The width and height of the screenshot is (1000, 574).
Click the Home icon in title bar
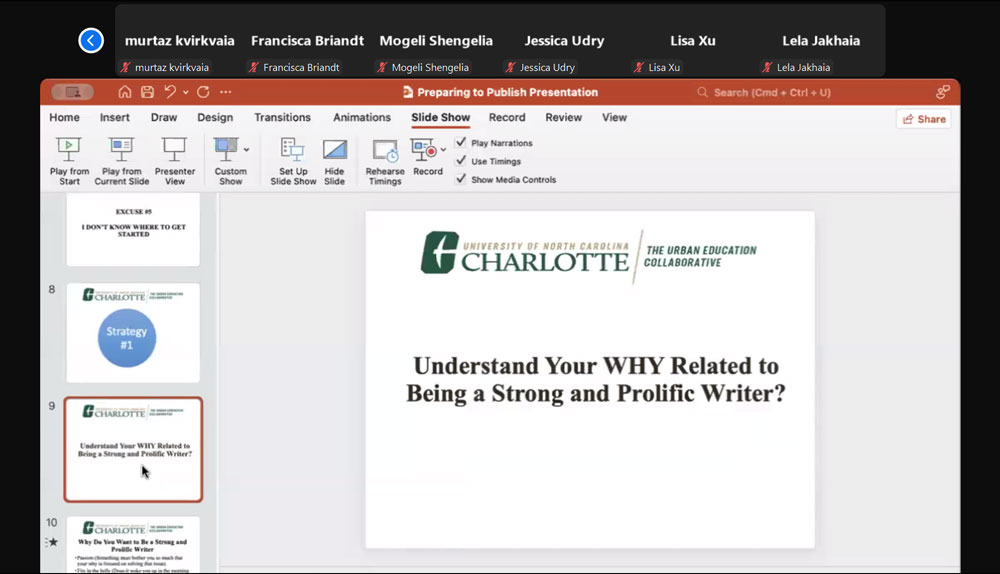[x=125, y=92]
